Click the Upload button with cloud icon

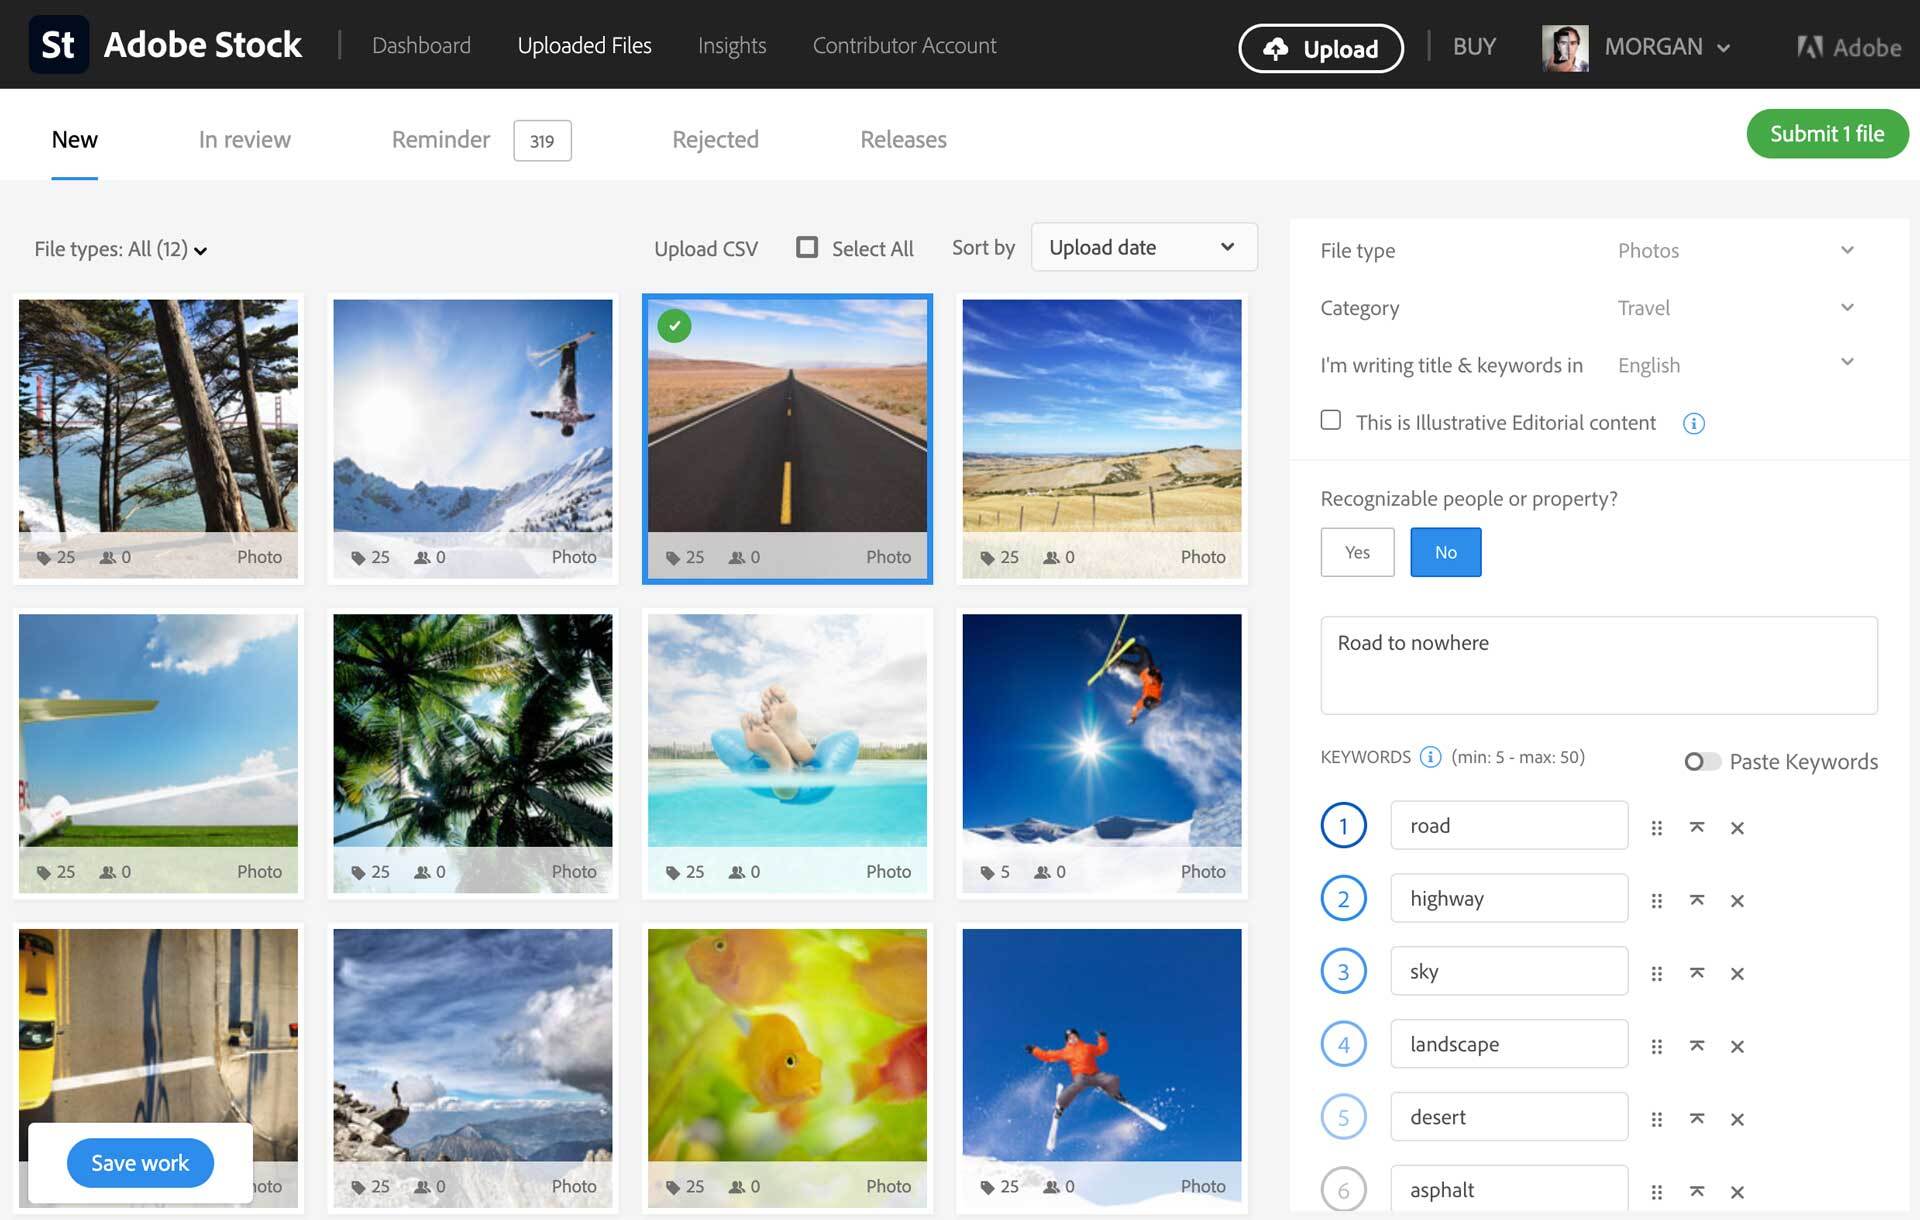[1321, 46]
